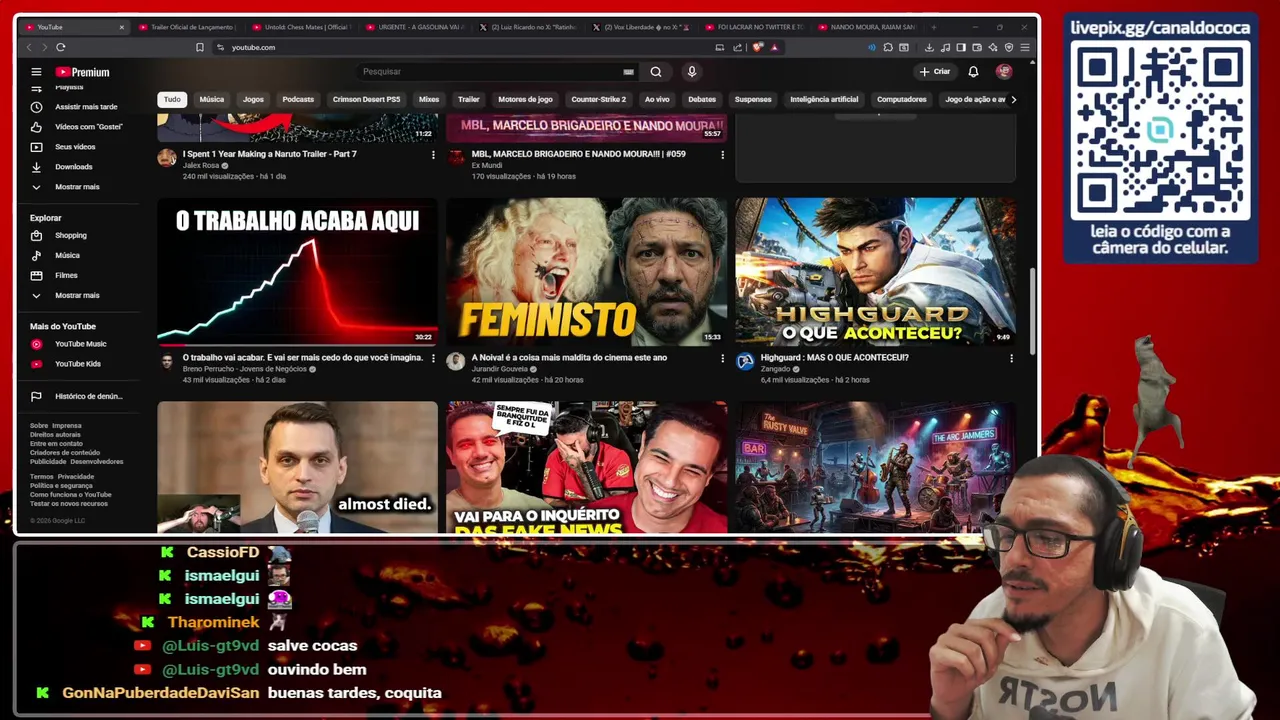
Task: Click share page icon in address bar
Action: (x=737, y=47)
